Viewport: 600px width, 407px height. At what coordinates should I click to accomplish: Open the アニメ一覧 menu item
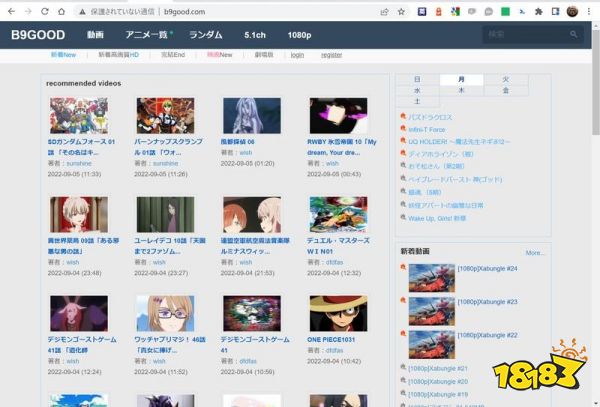click(147, 35)
